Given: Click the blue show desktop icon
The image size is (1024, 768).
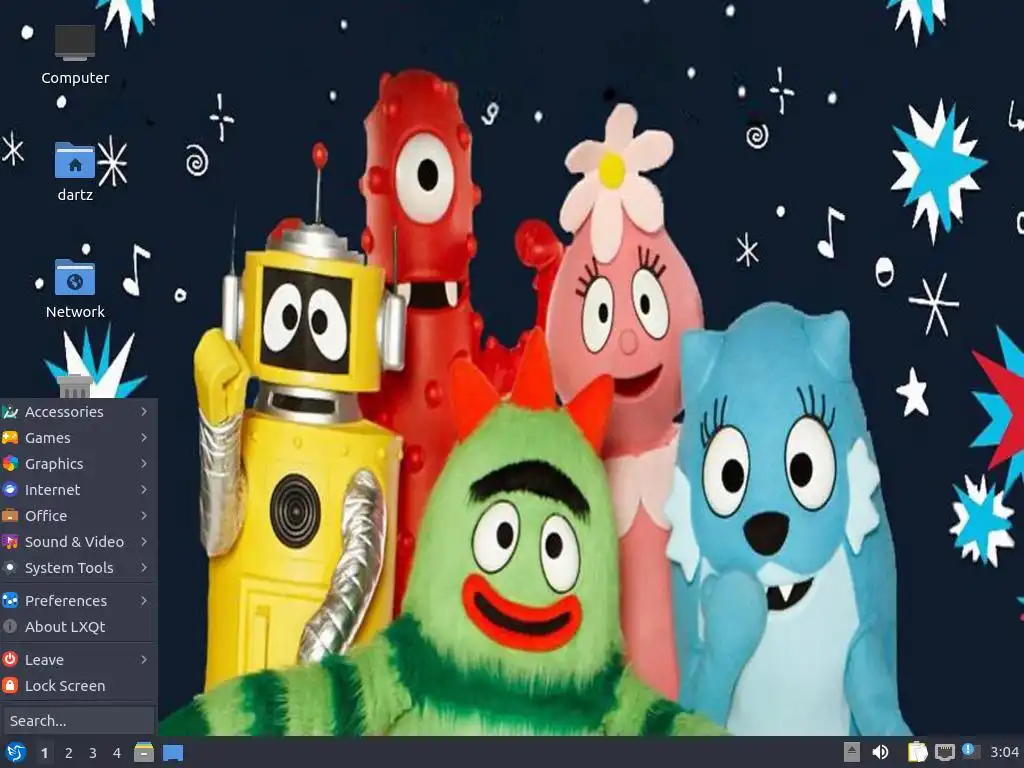Looking at the screenshot, I should tap(173, 753).
